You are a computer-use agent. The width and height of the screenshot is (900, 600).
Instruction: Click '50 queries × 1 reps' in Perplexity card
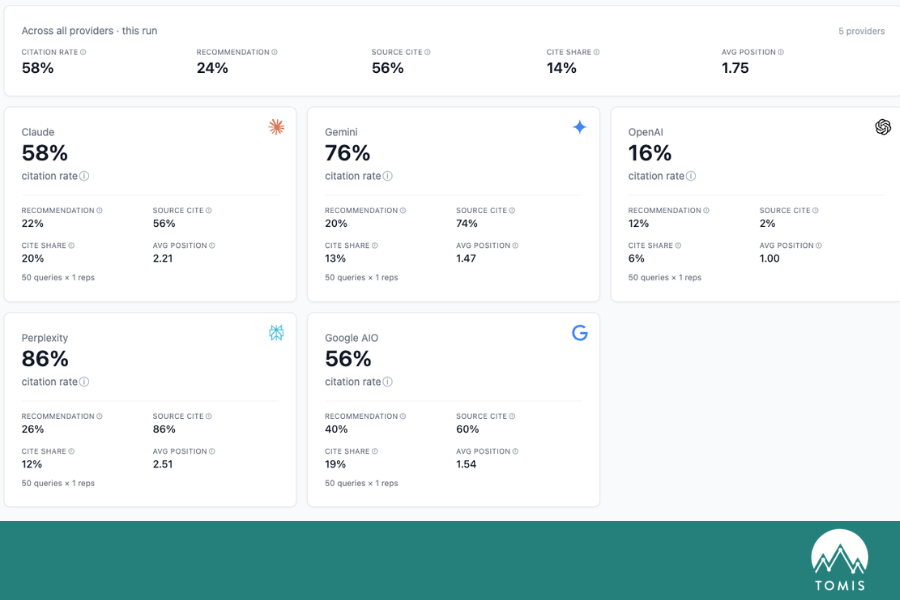[x=58, y=483]
